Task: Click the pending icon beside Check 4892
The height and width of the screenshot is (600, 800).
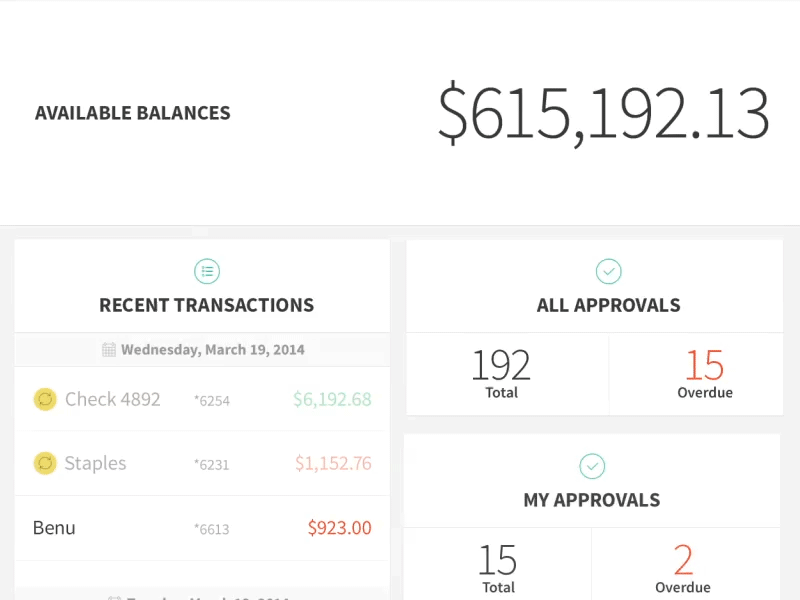Action: point(45,400)
